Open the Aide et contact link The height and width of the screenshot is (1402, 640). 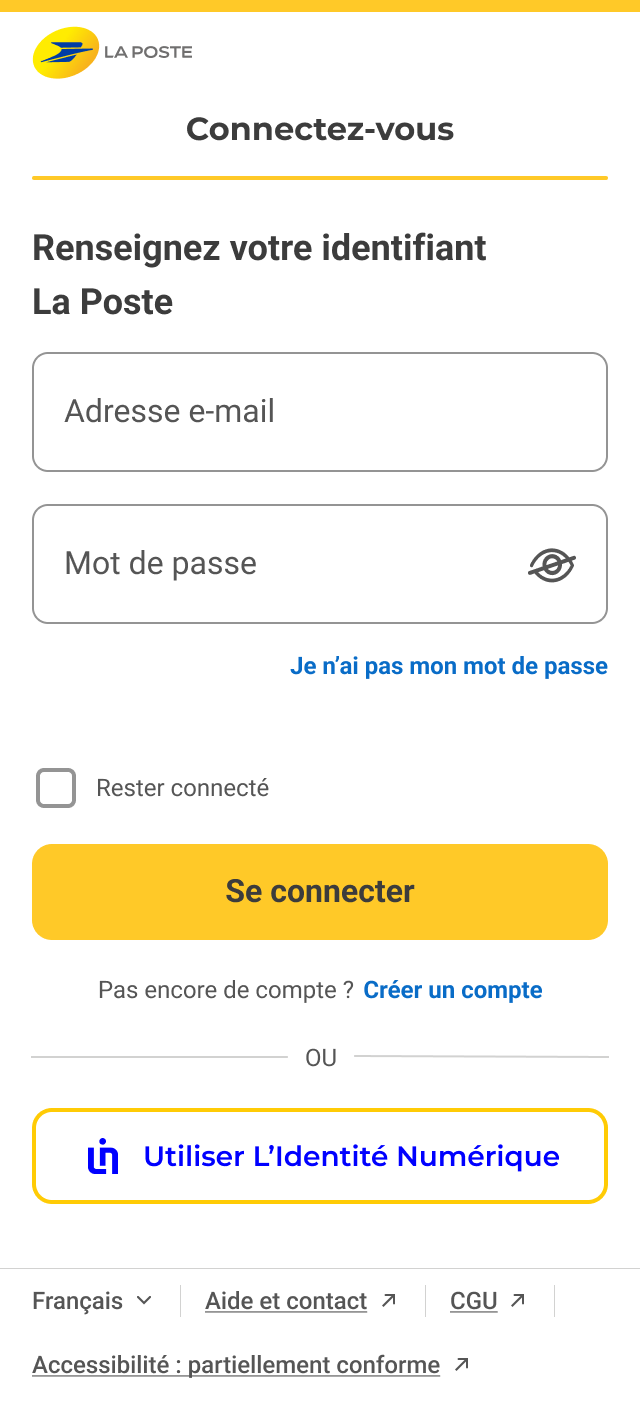coord(286,1301)
